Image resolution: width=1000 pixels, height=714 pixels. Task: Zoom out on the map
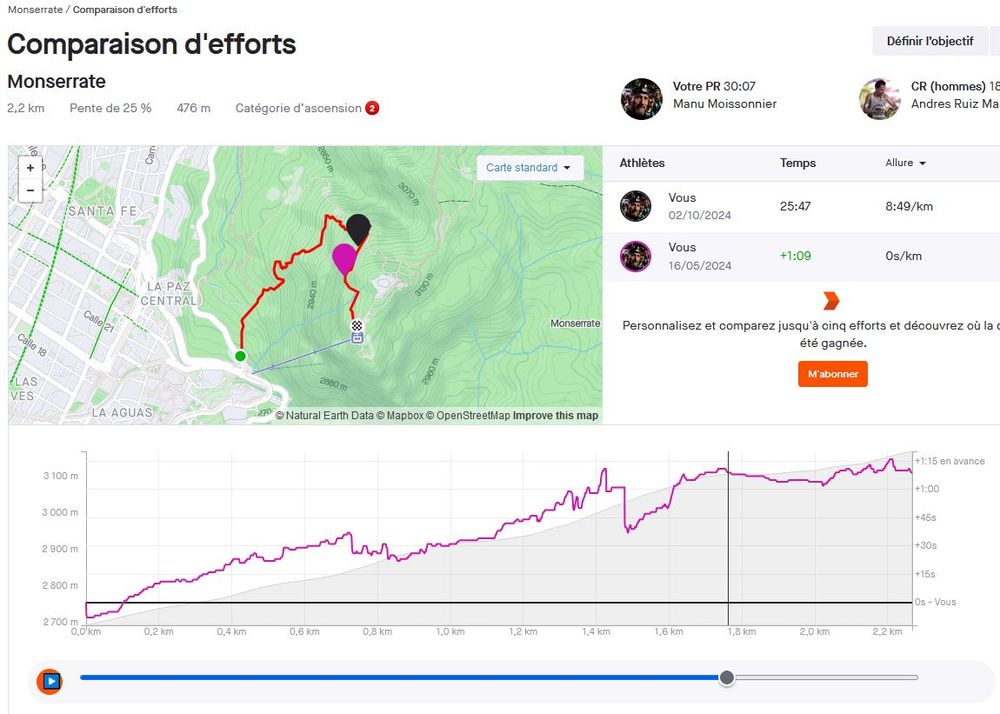[30, 190]
